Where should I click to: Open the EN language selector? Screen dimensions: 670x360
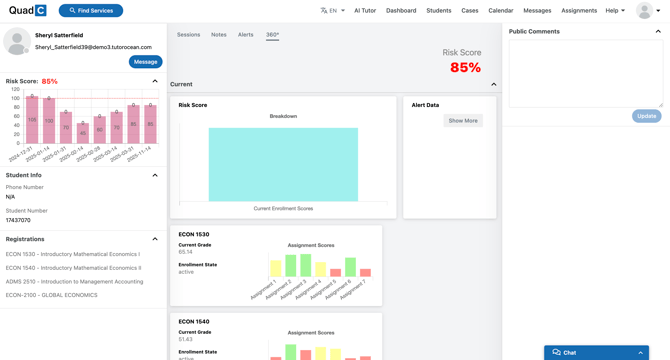(332, 11)
